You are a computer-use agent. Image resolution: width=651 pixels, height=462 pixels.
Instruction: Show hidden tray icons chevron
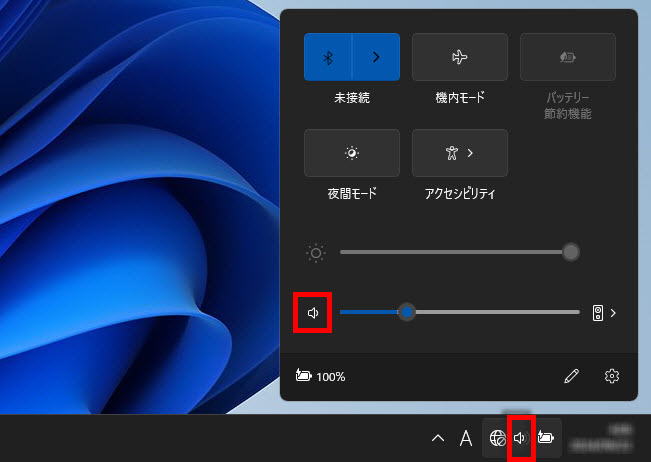[436, 438]
